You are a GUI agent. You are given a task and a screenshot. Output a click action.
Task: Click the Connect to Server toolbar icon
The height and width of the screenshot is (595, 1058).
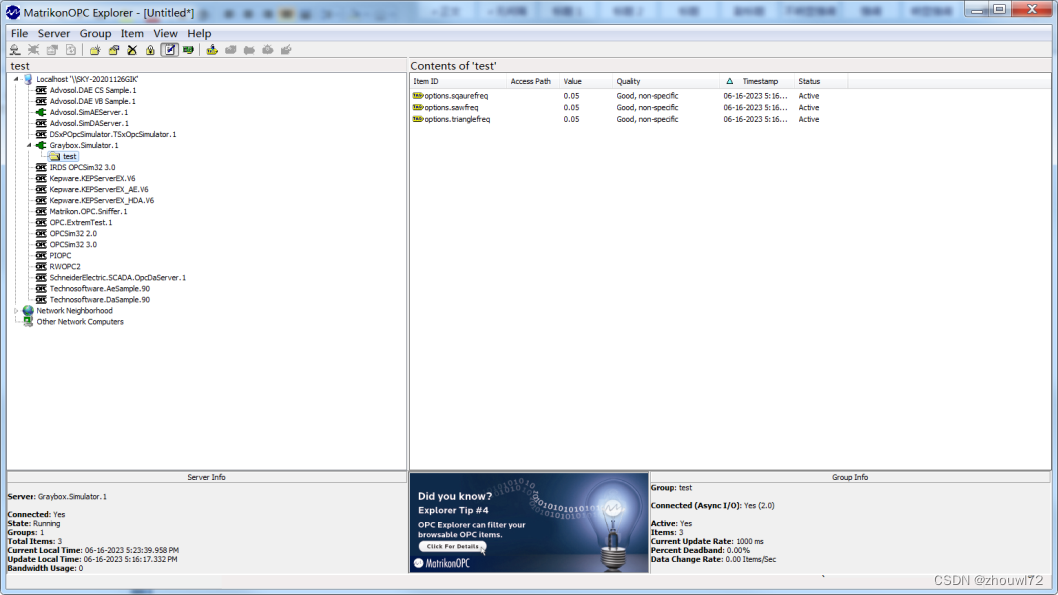click(15, 50)
